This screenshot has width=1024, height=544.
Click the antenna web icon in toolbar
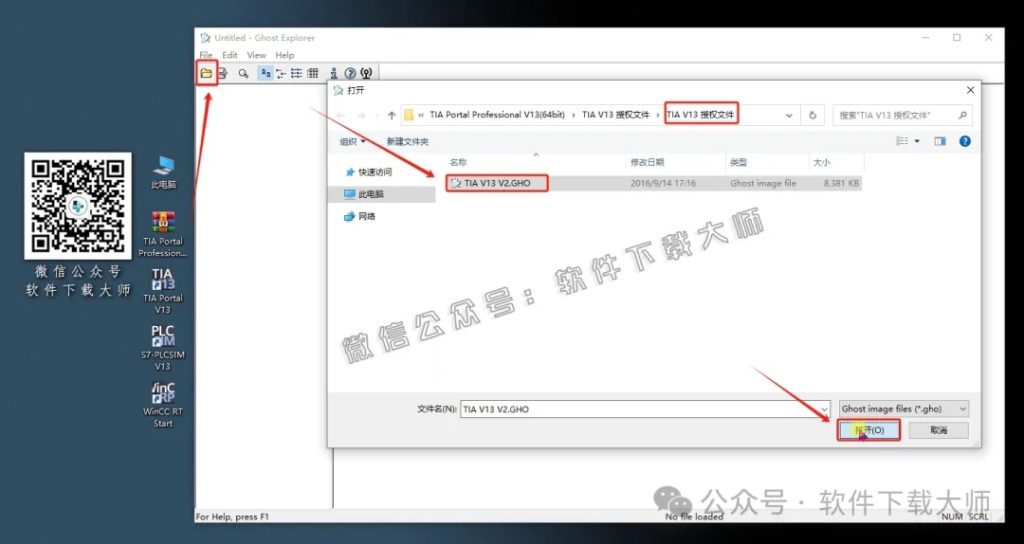pos(366,73)
